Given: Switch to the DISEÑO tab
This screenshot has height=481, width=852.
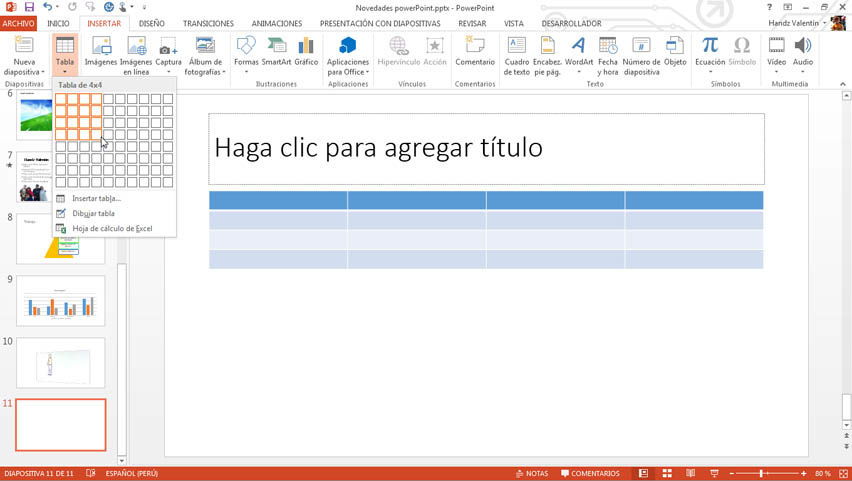Looking at the screenshot, I should pos(152,23).
